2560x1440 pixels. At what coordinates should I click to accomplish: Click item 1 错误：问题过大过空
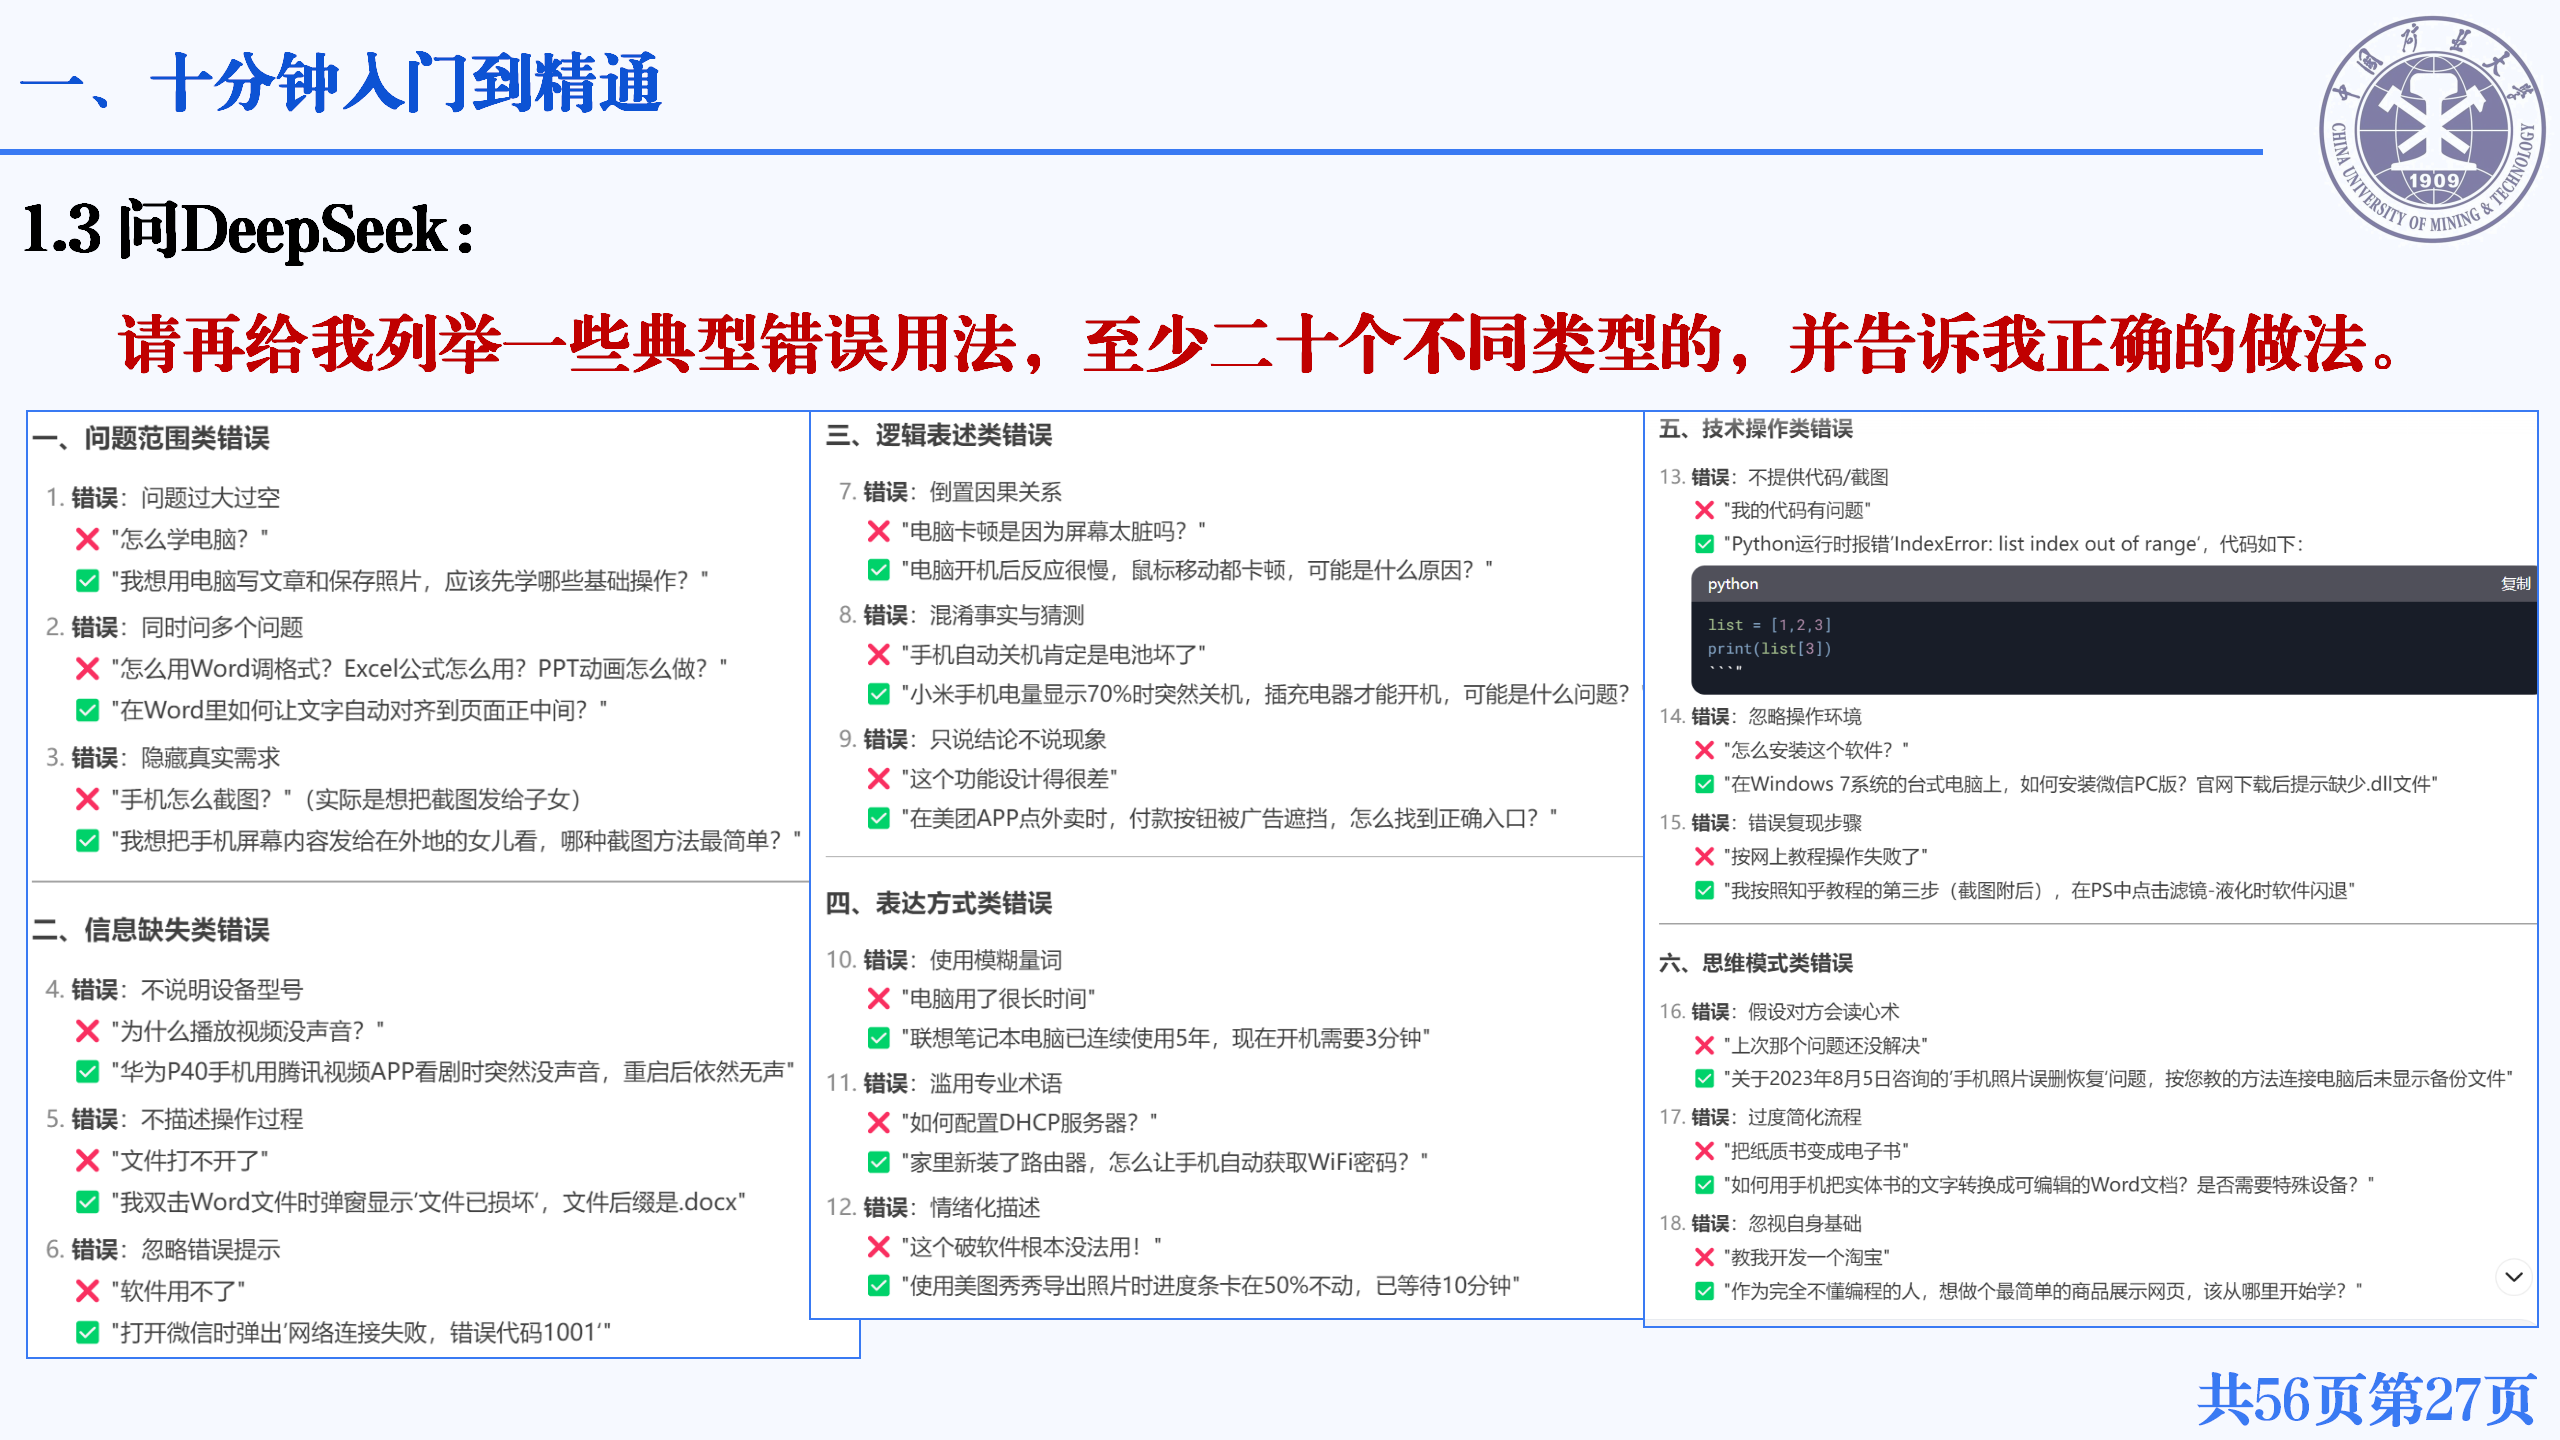163,497
